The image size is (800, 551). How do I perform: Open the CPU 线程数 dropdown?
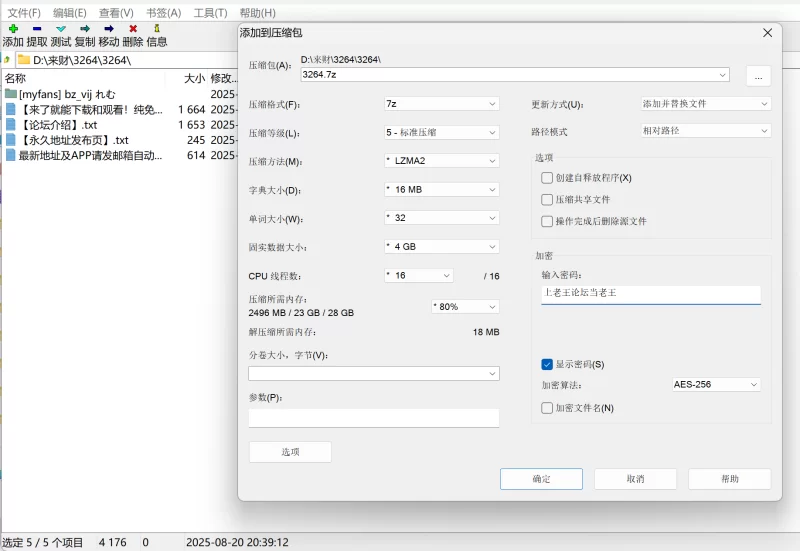tap(418, 276)
